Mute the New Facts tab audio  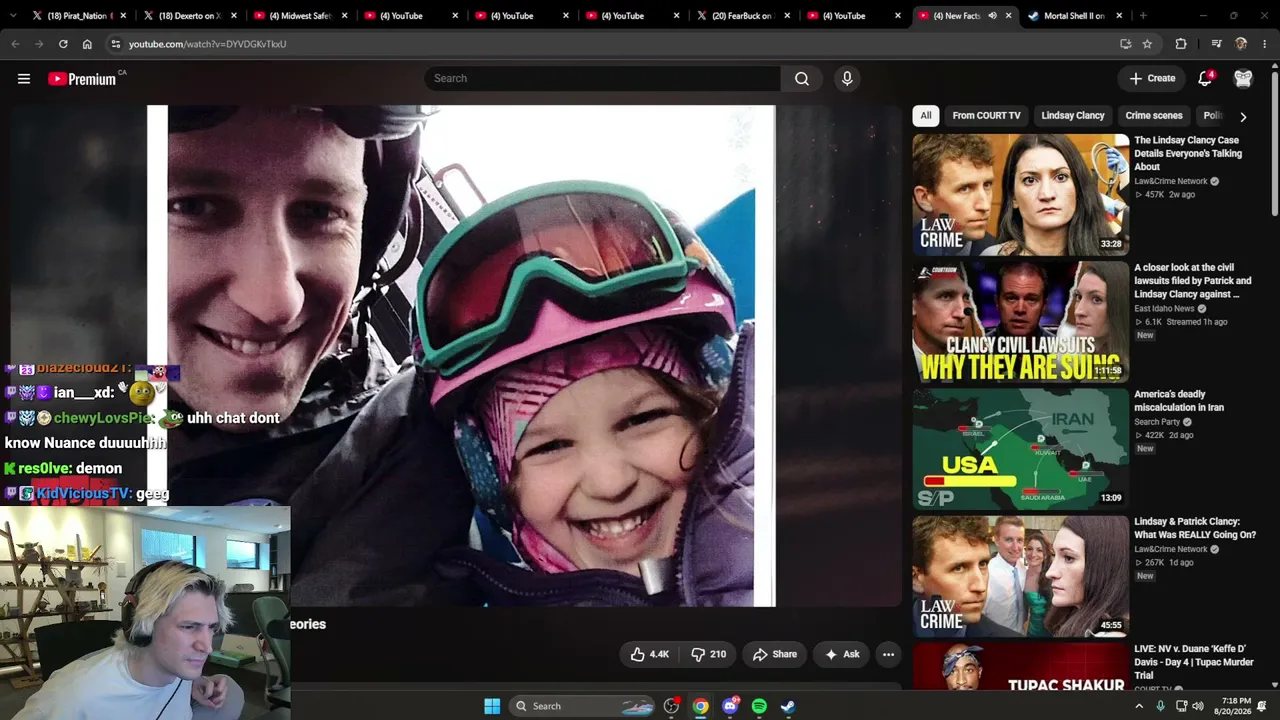click(992, 16)
